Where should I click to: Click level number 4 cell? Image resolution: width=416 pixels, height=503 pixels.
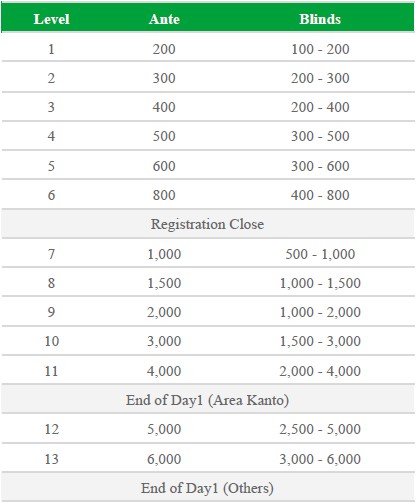[x=51, y=136]
